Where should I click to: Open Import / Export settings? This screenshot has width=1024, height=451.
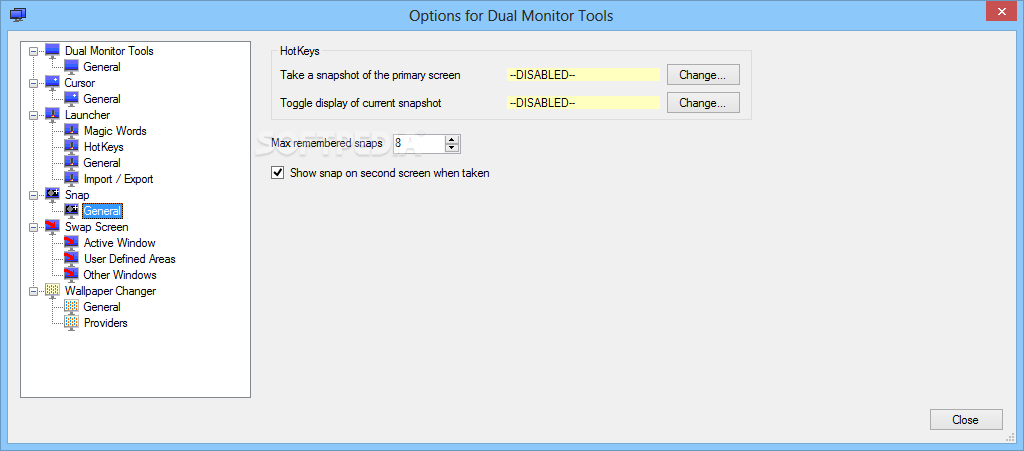[x=118, y=179]
